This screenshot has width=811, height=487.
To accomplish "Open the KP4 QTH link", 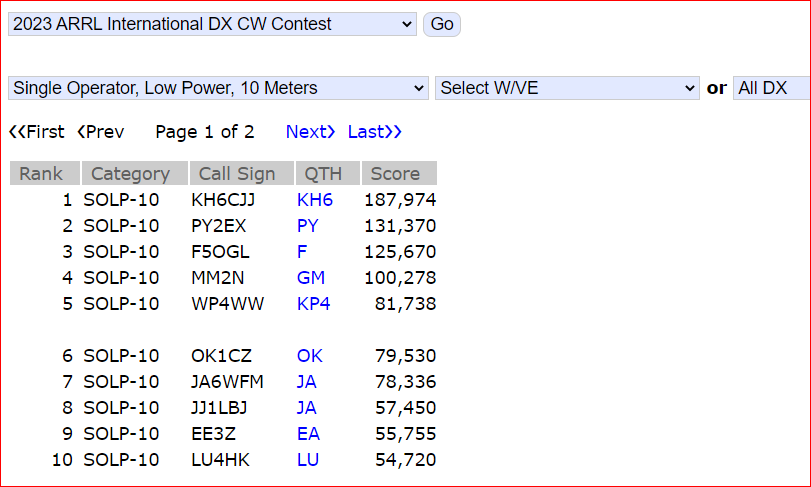I will pyautogui.click(x=313, y=303).
